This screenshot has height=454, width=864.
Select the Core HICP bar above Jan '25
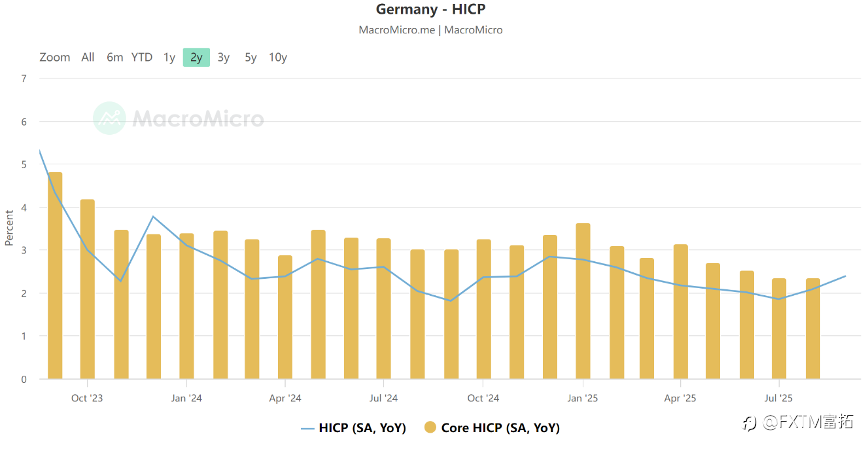click(582, 302)
